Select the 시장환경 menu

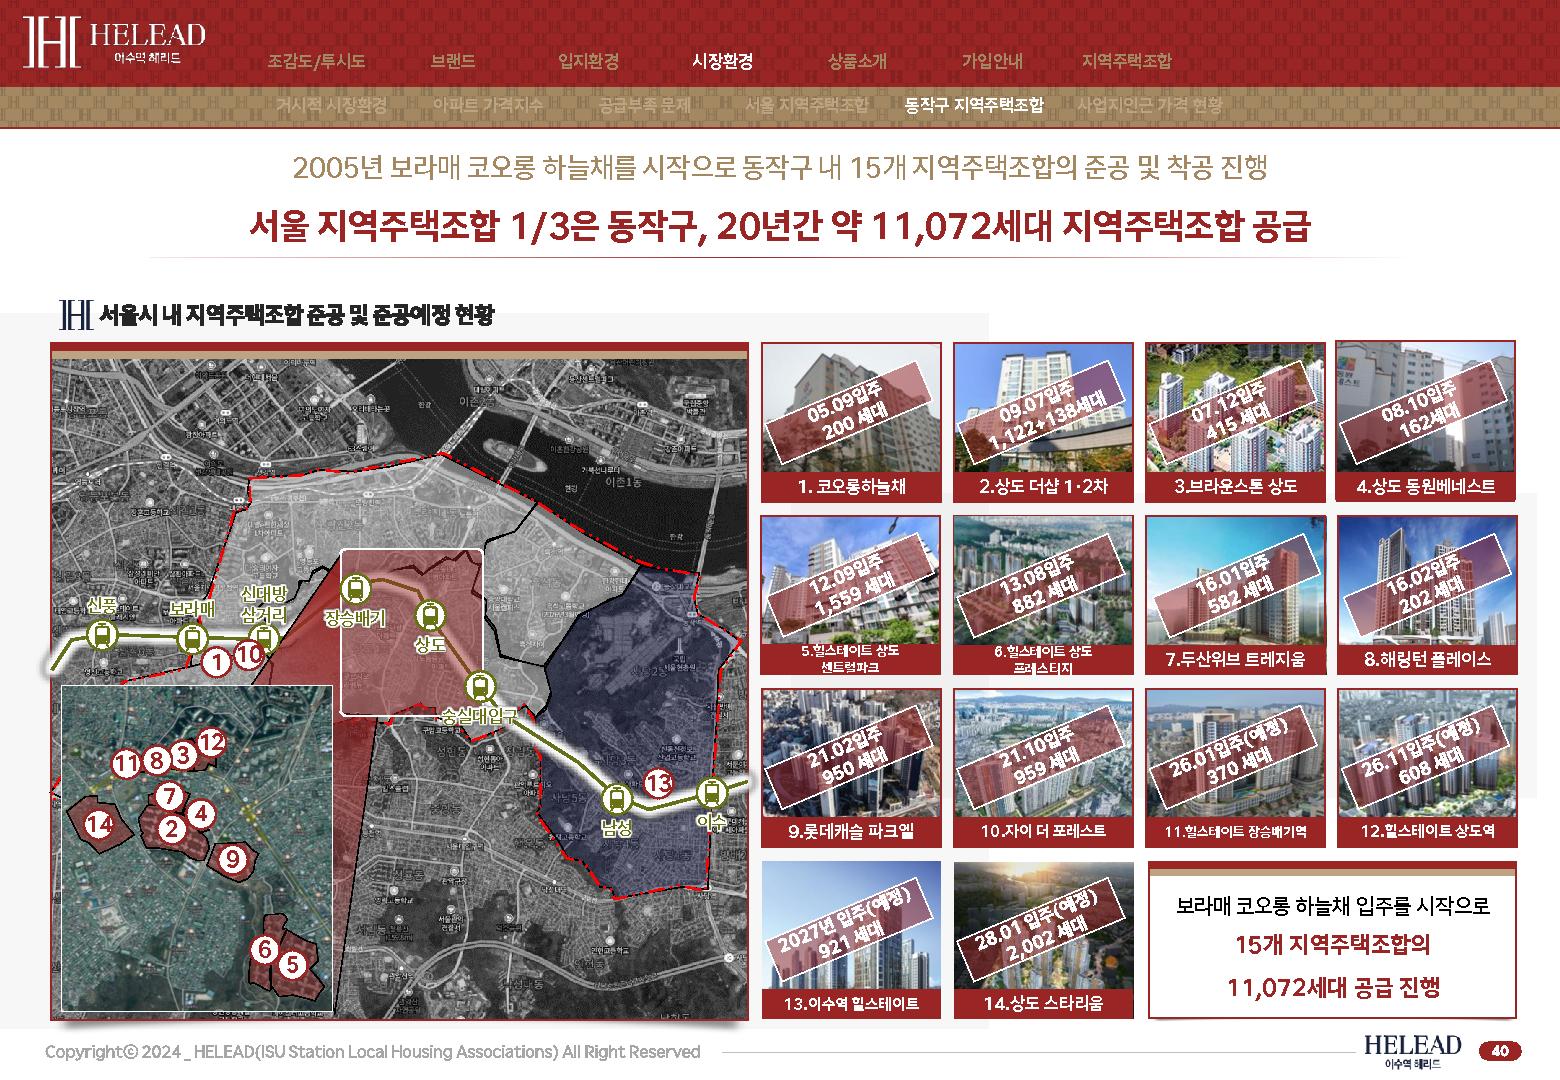(x=722, y=61)
